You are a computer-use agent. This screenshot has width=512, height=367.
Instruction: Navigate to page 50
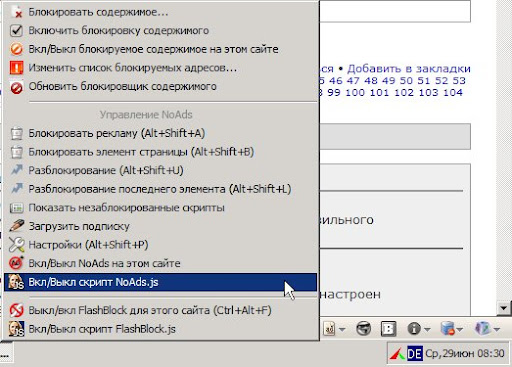click(x=406, y=81)
